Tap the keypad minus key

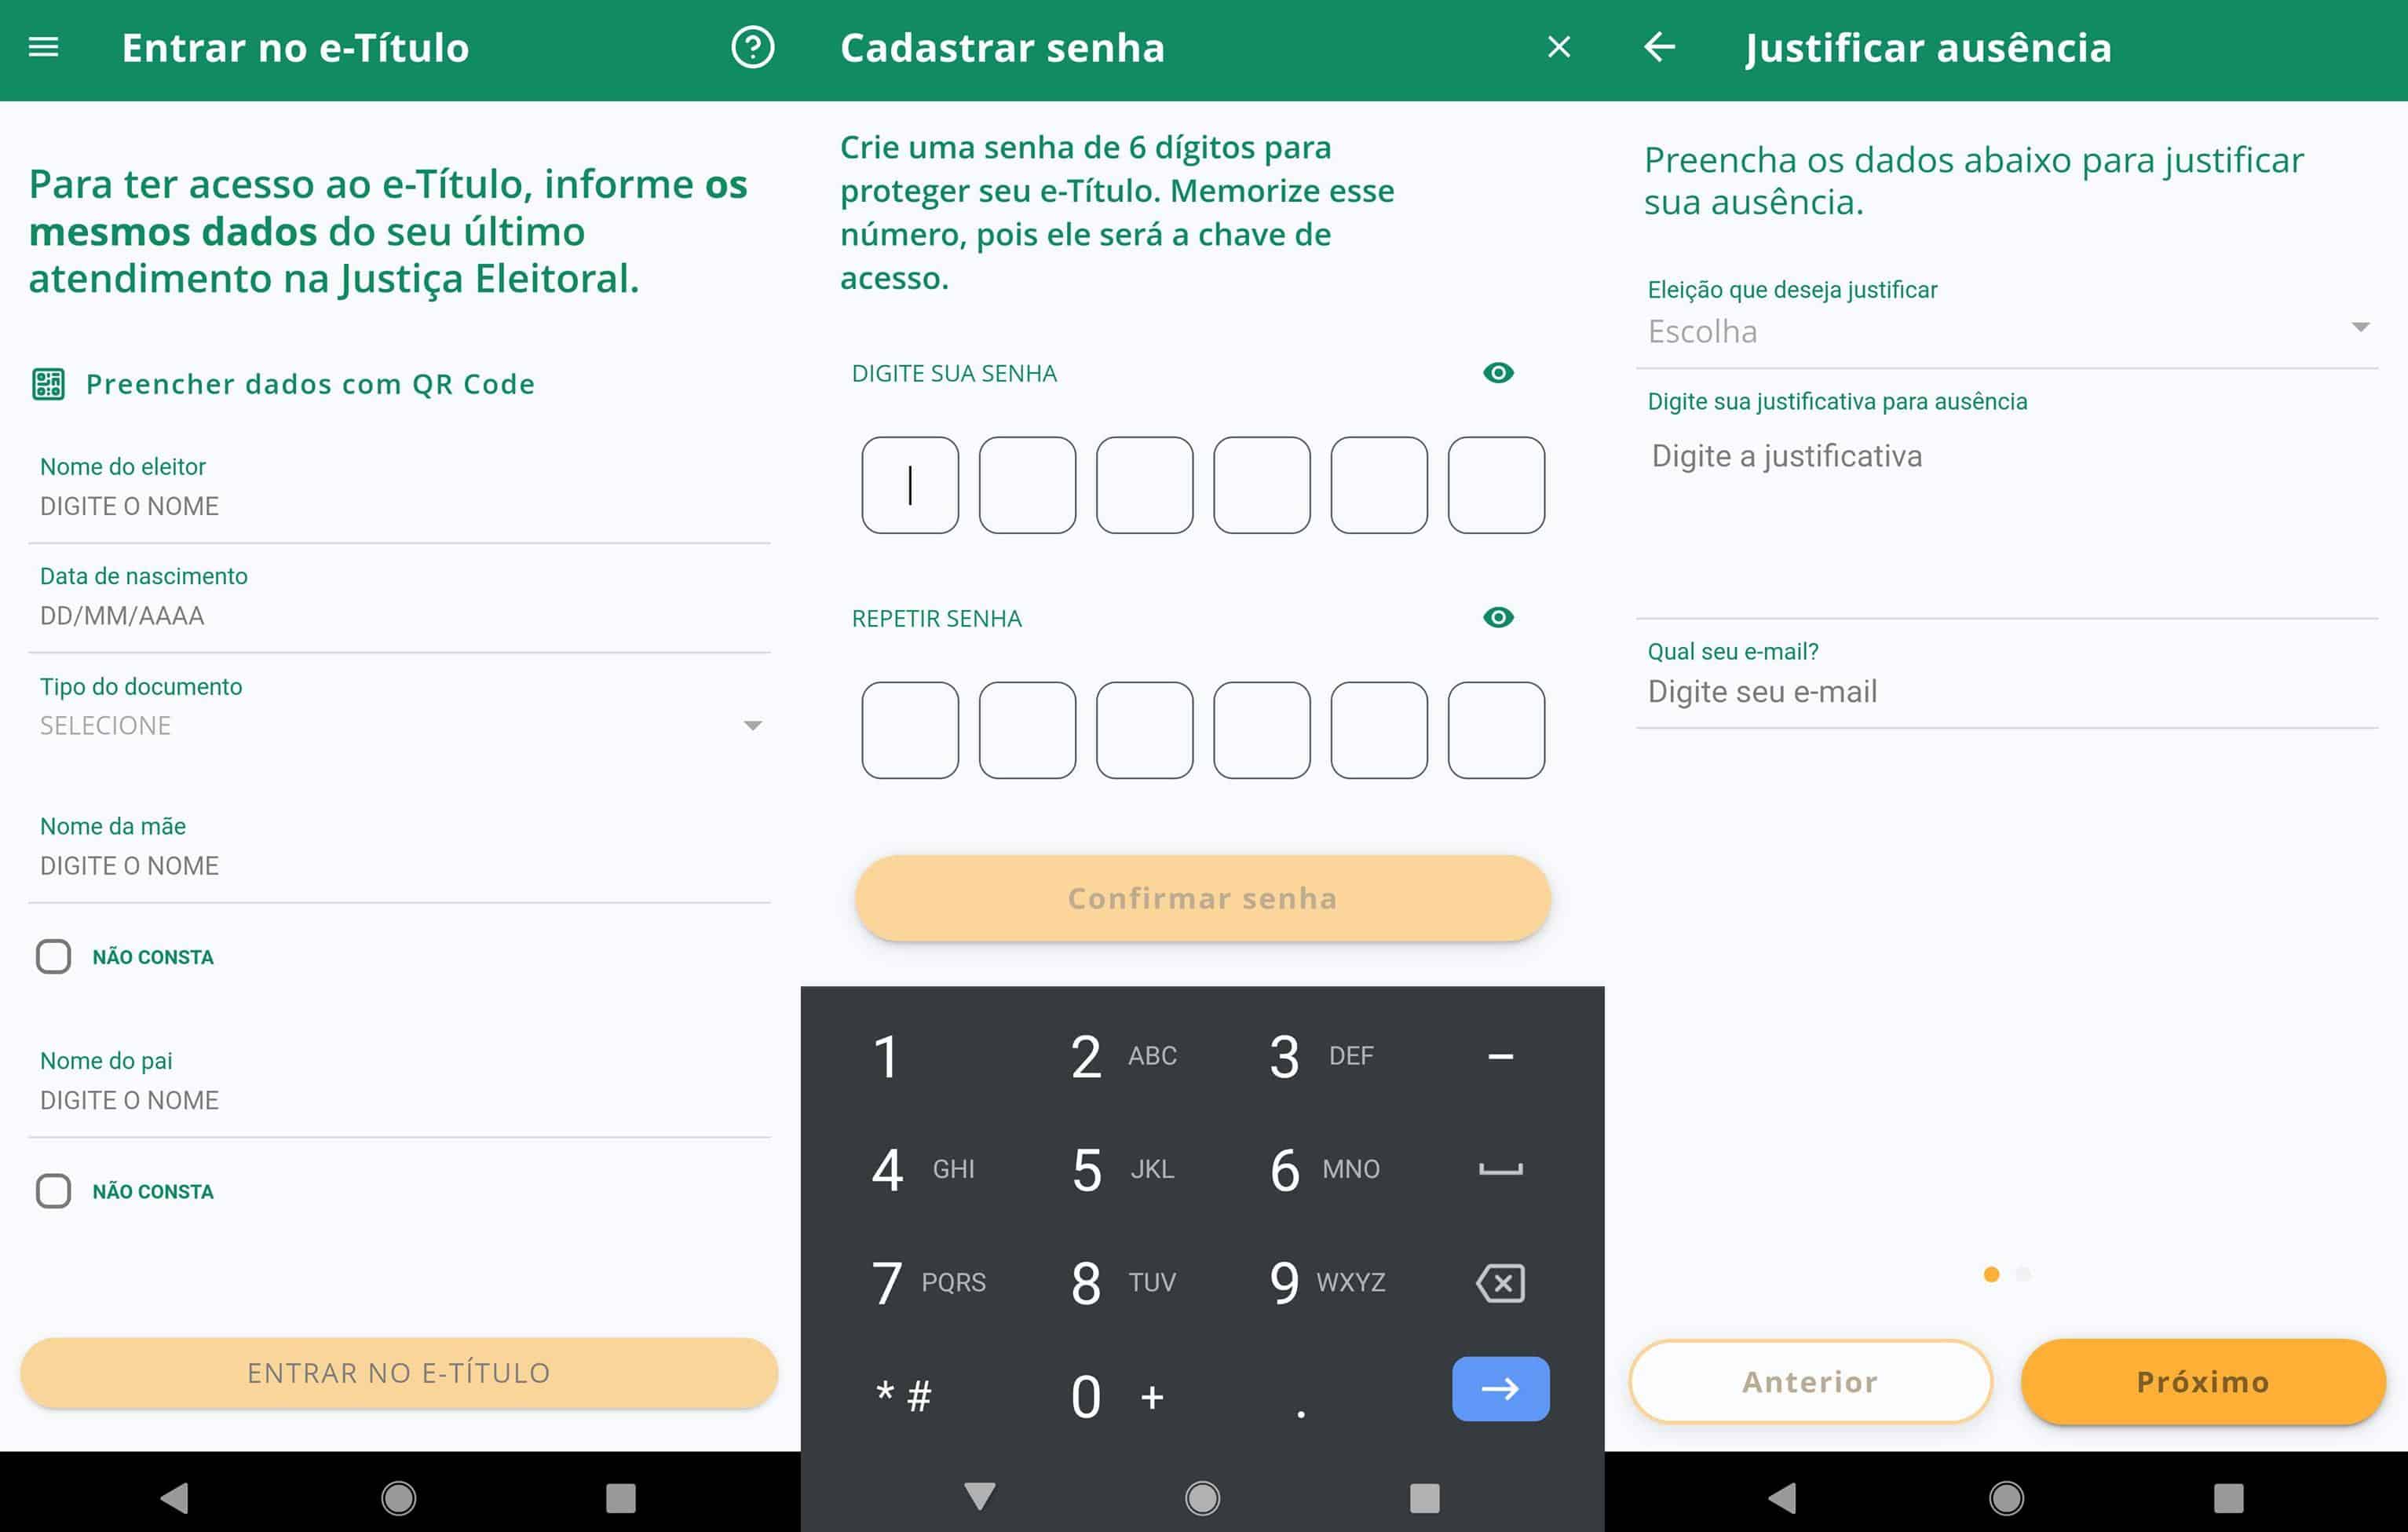tap(1500, 1056)
